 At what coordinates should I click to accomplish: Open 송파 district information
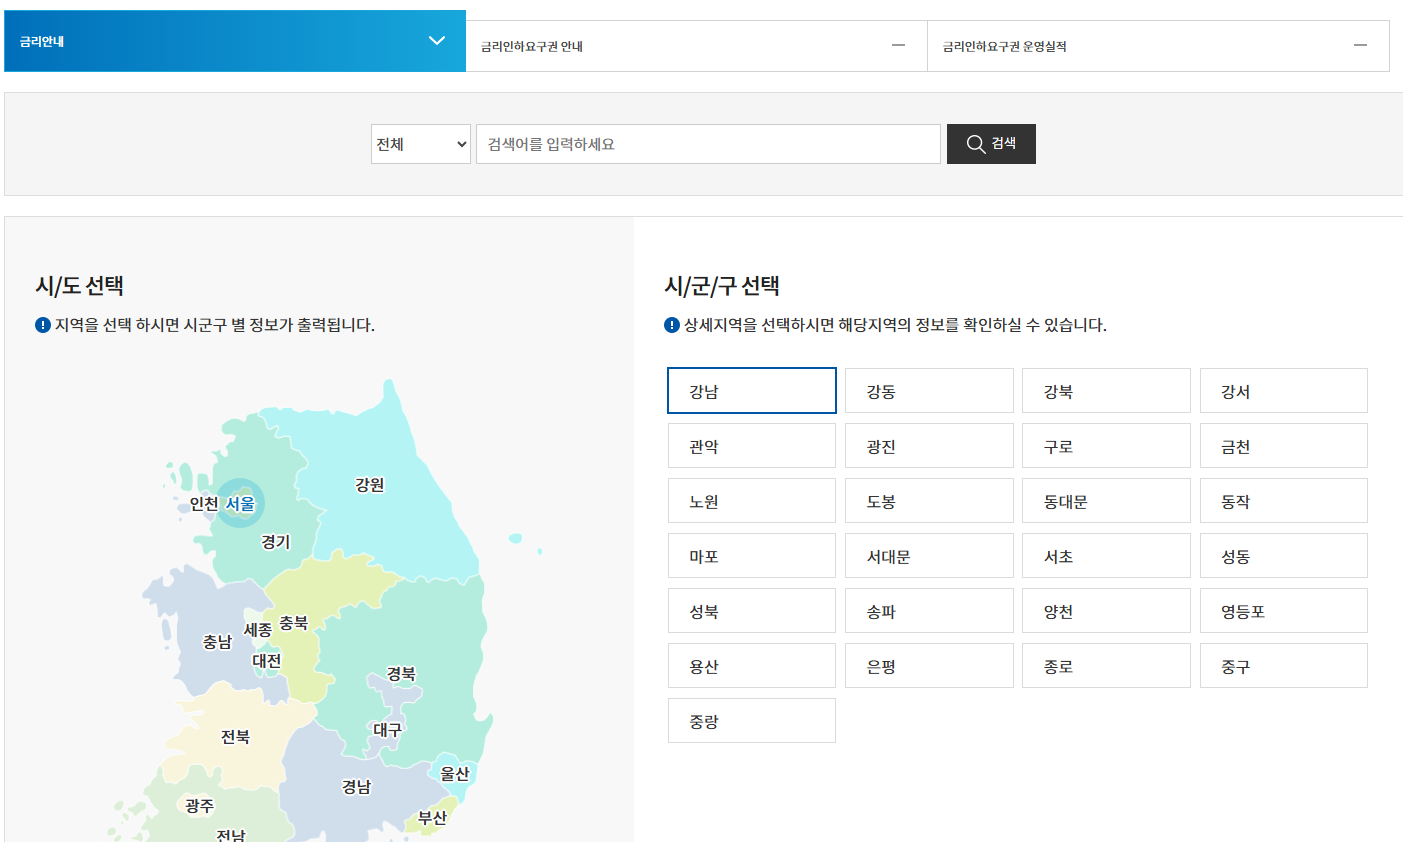[x=929, y=611]
